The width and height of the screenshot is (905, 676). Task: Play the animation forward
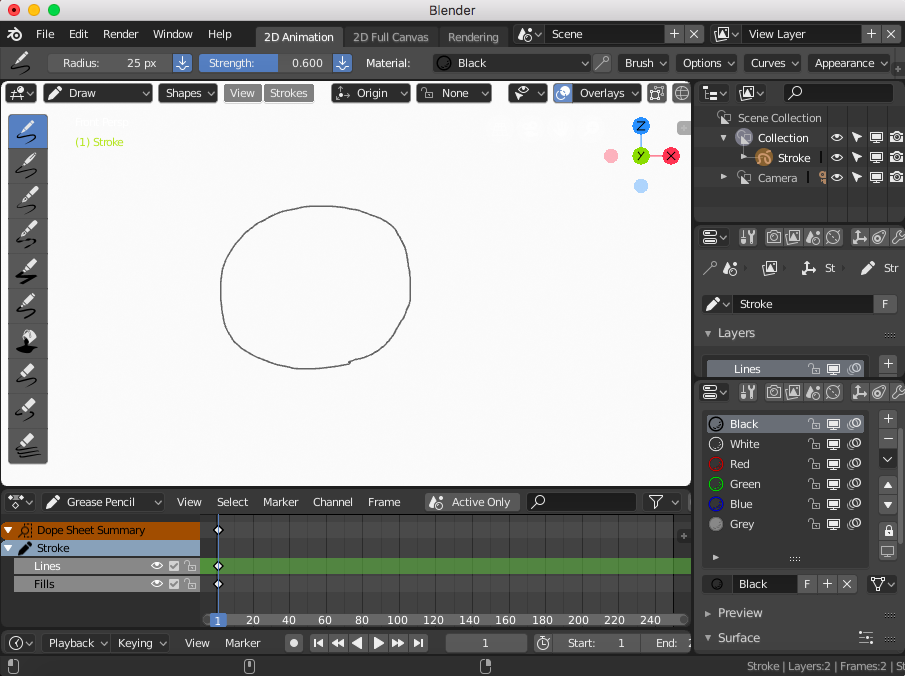click(x=378, y=643)
